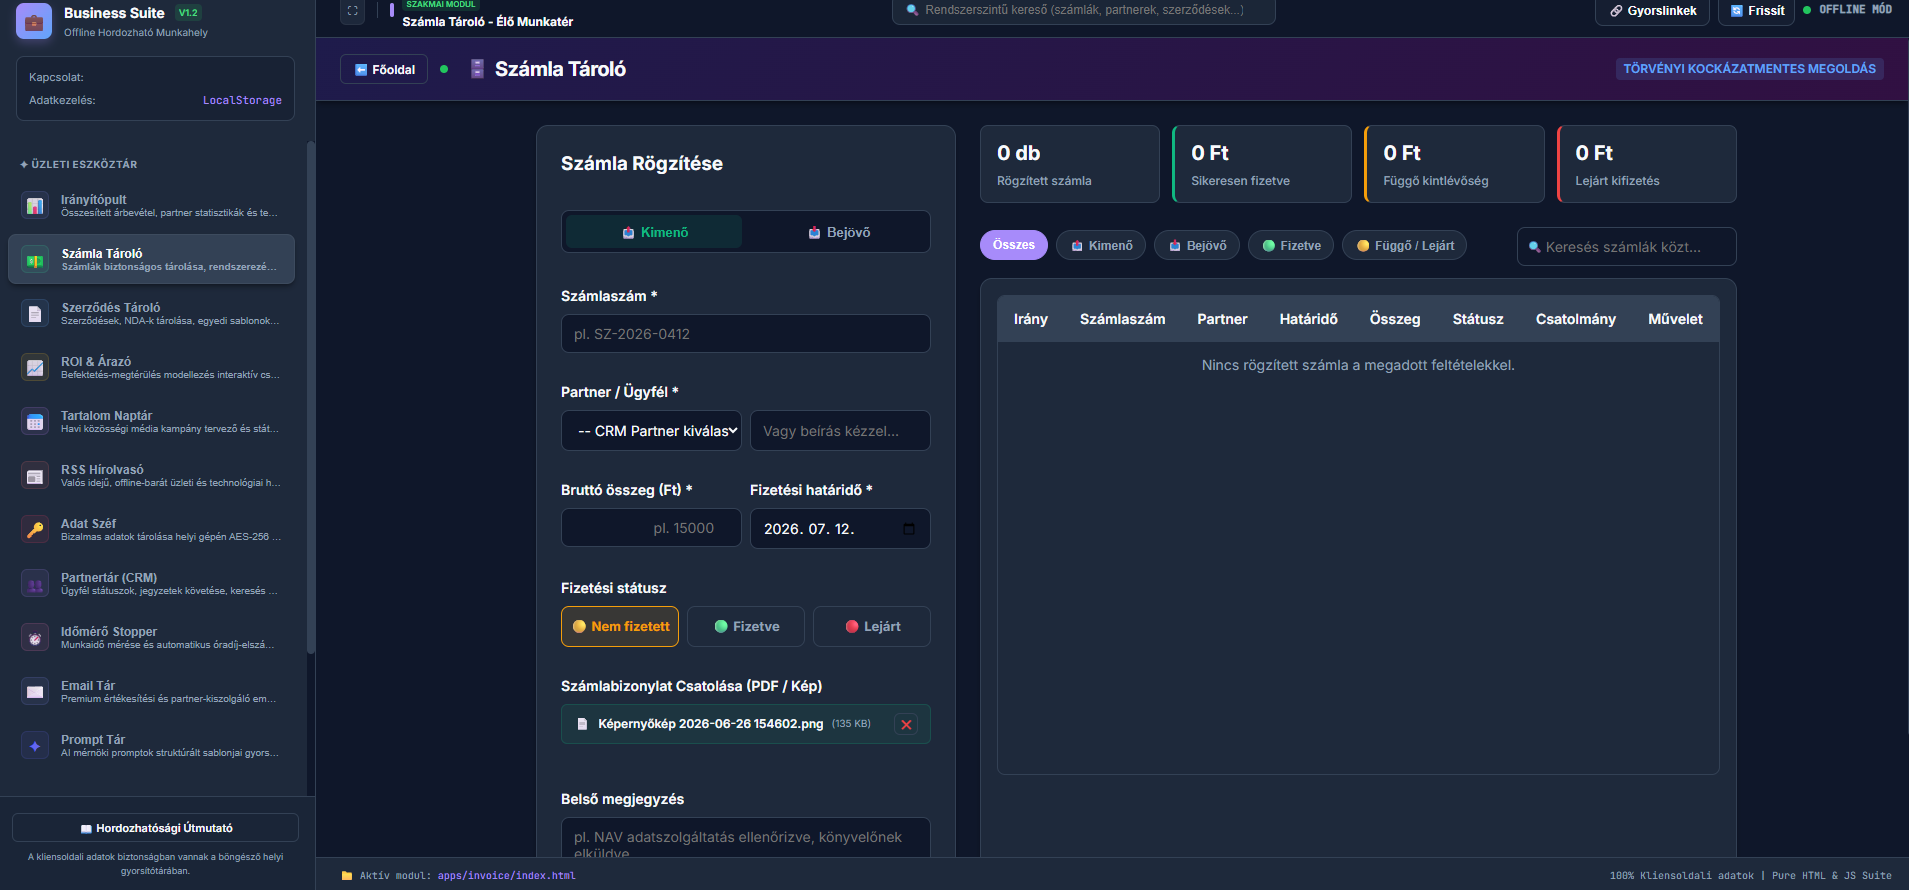Image resolution: width=1909 pixels, height=890 pixels.
Task: Click the Státusz column header
Action: click(x=1478, y=319)
